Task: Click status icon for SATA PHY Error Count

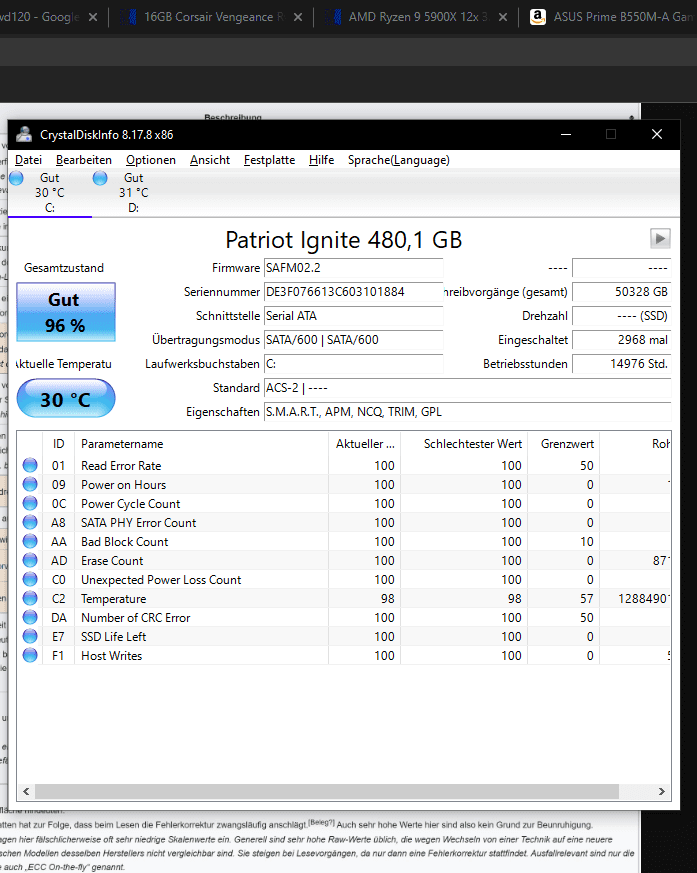Action: (30, 522)
